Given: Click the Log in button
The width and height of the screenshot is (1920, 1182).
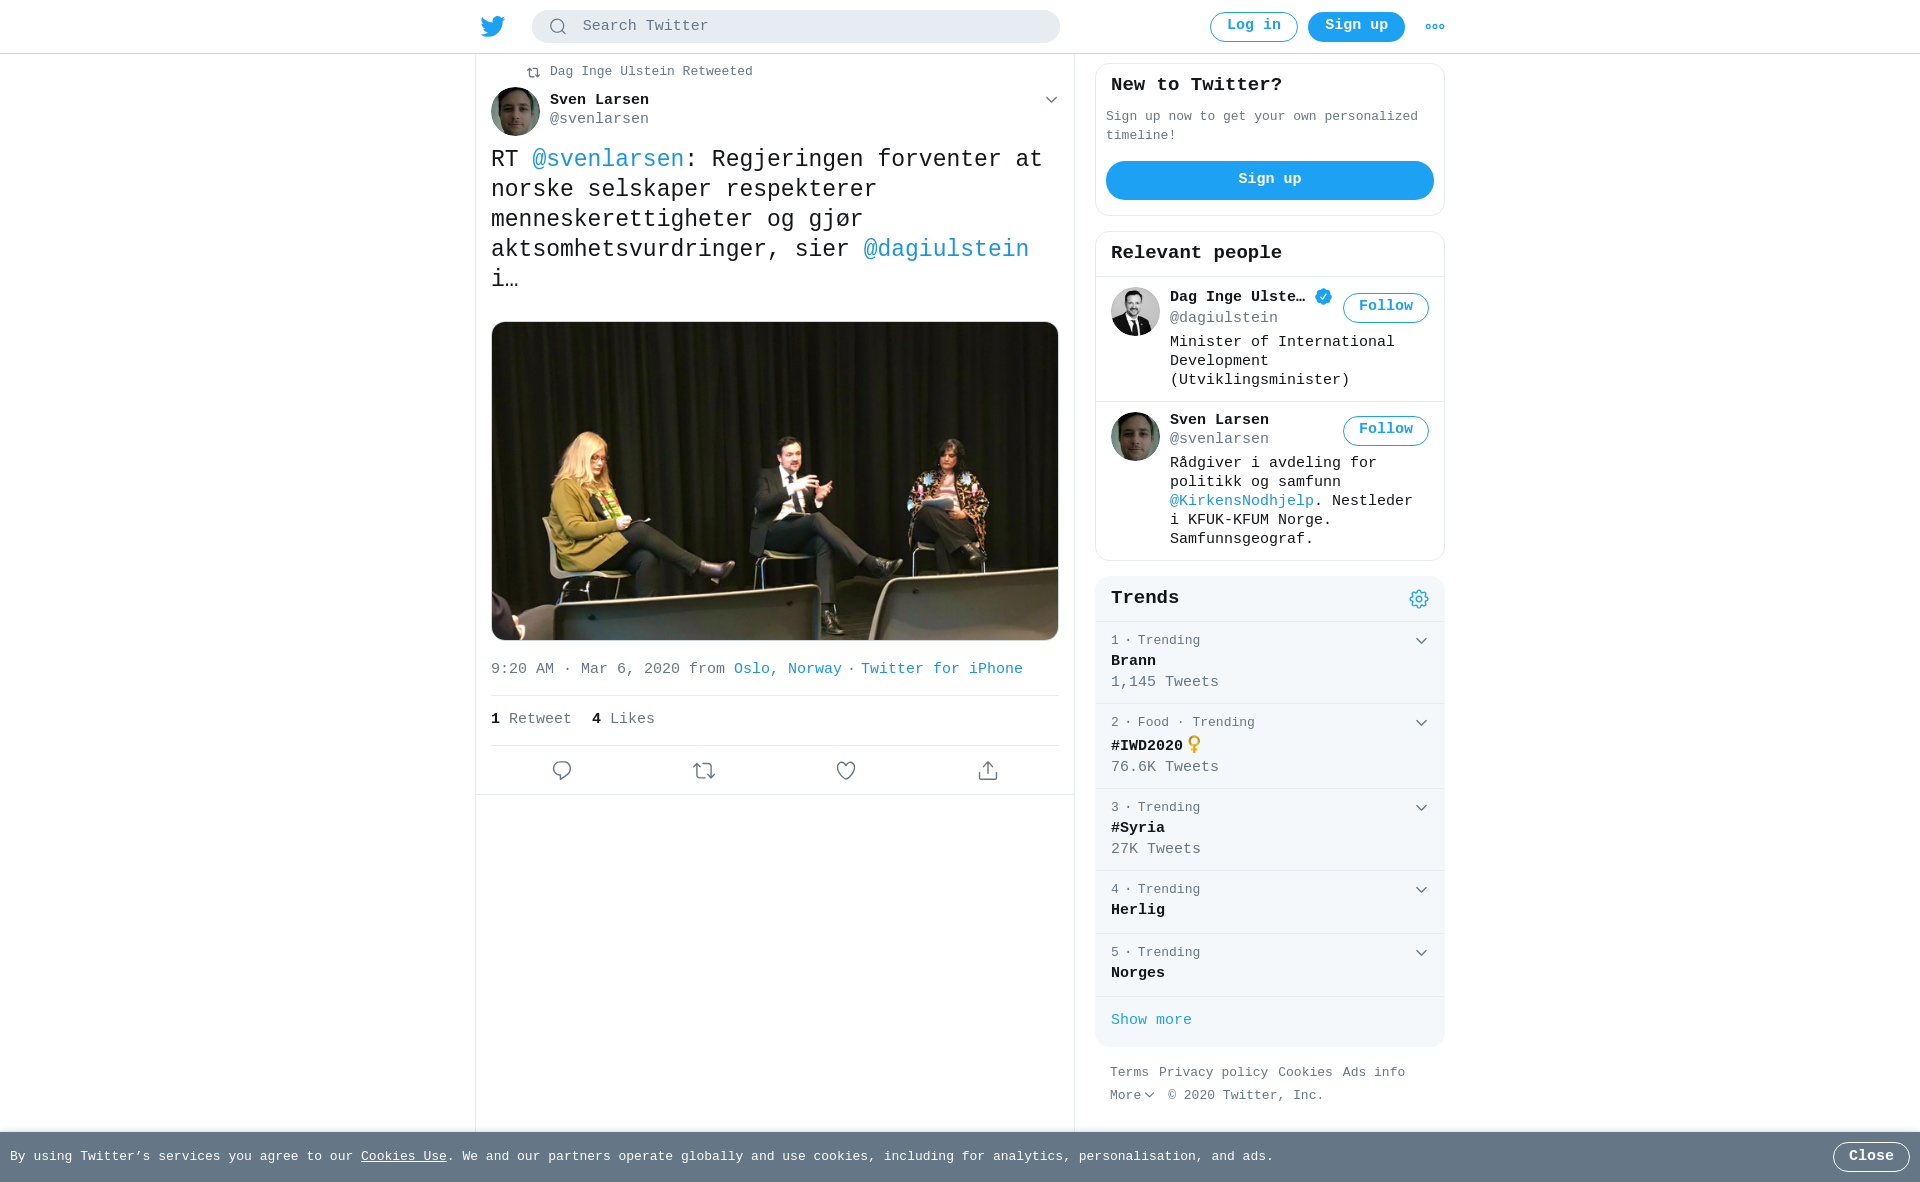Looking at the screenshot, I should coord(1254,26).
